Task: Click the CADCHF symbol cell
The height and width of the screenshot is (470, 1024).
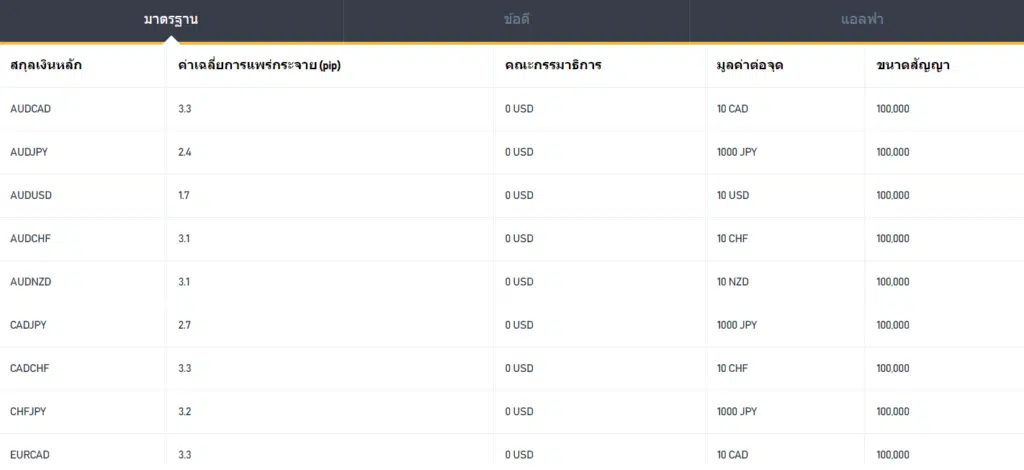Action: point(29,368)
